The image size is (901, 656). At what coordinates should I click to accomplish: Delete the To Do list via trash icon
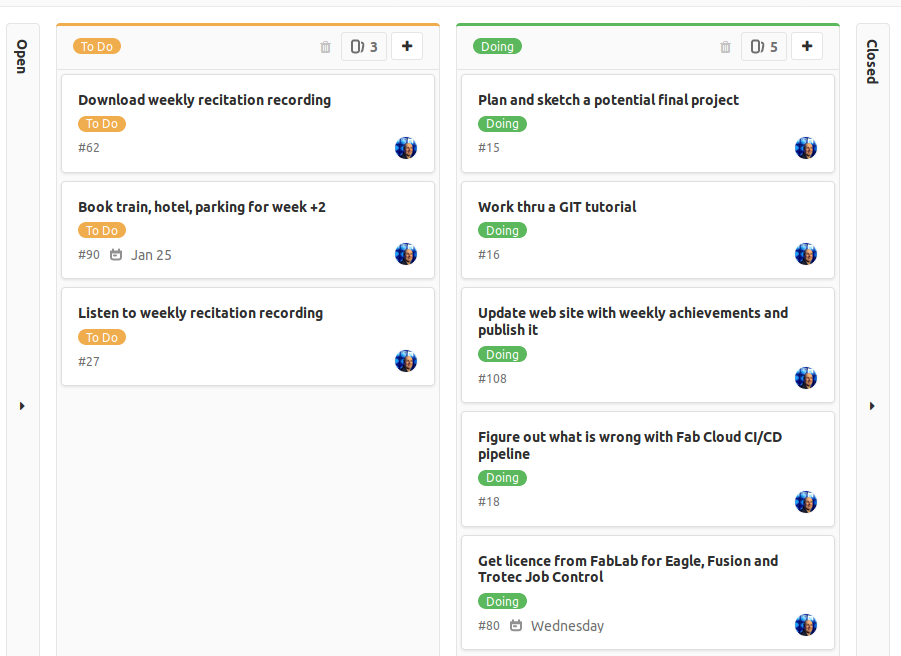tap(325, 47)
